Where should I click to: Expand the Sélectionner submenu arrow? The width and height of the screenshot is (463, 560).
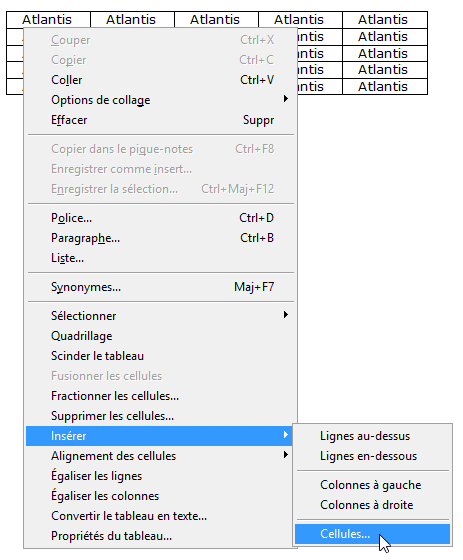[285, 315]
